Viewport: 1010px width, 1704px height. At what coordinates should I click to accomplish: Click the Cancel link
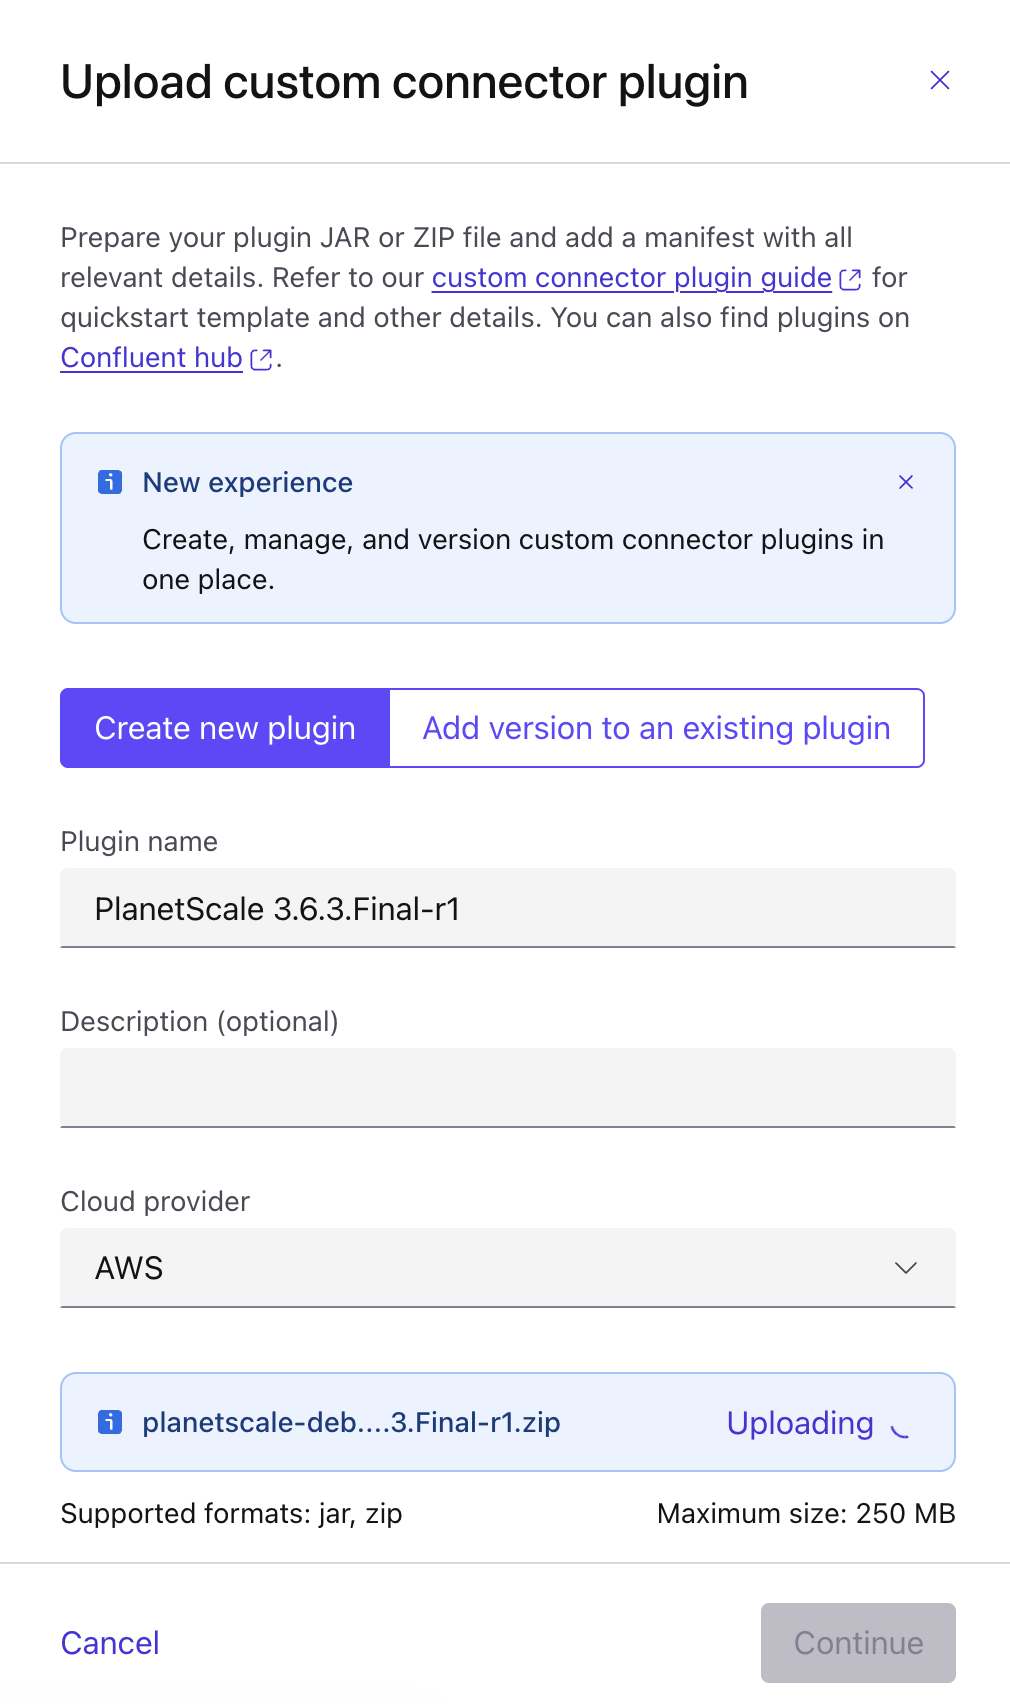[x=110, y=1643]
